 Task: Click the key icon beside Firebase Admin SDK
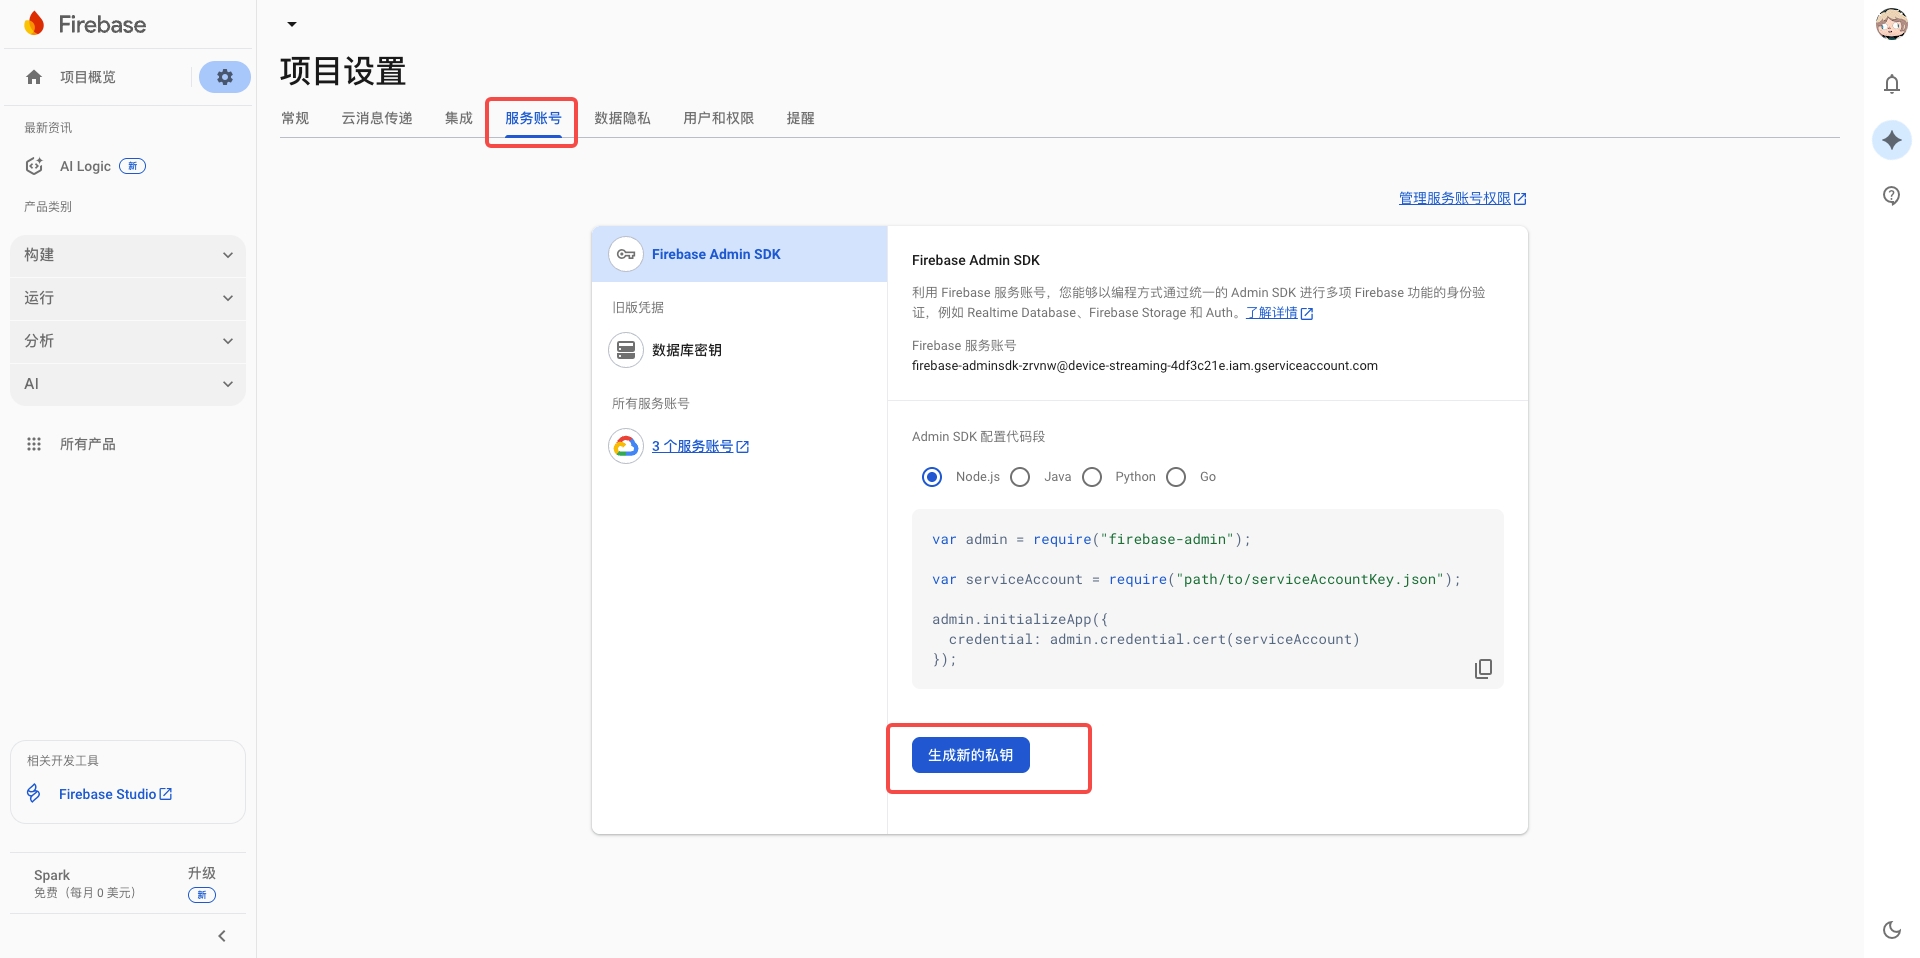pyautogui.click(x=626, y=254)
